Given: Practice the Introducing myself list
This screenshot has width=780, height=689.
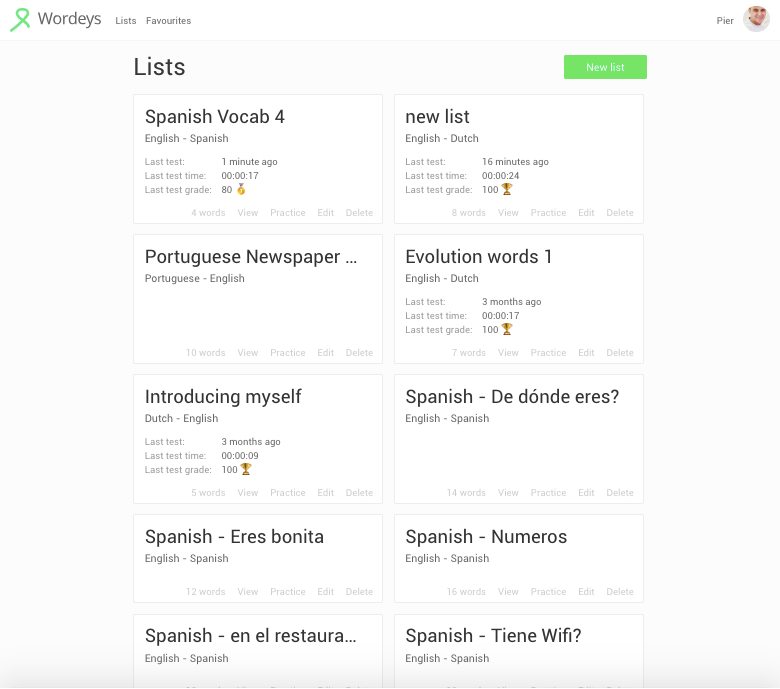Looking at the screenshot, I should point(288,492).
